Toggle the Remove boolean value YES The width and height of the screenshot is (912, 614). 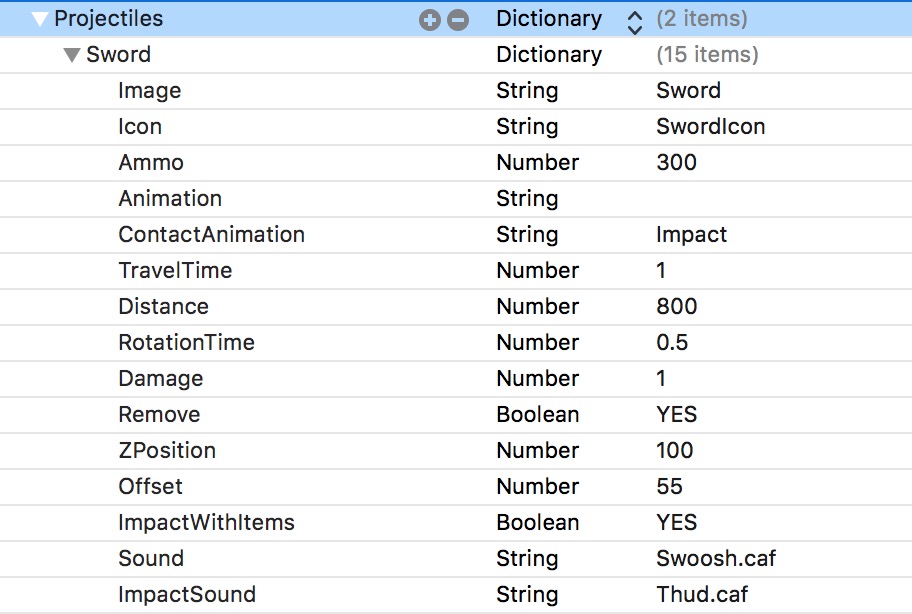point(677,414)
